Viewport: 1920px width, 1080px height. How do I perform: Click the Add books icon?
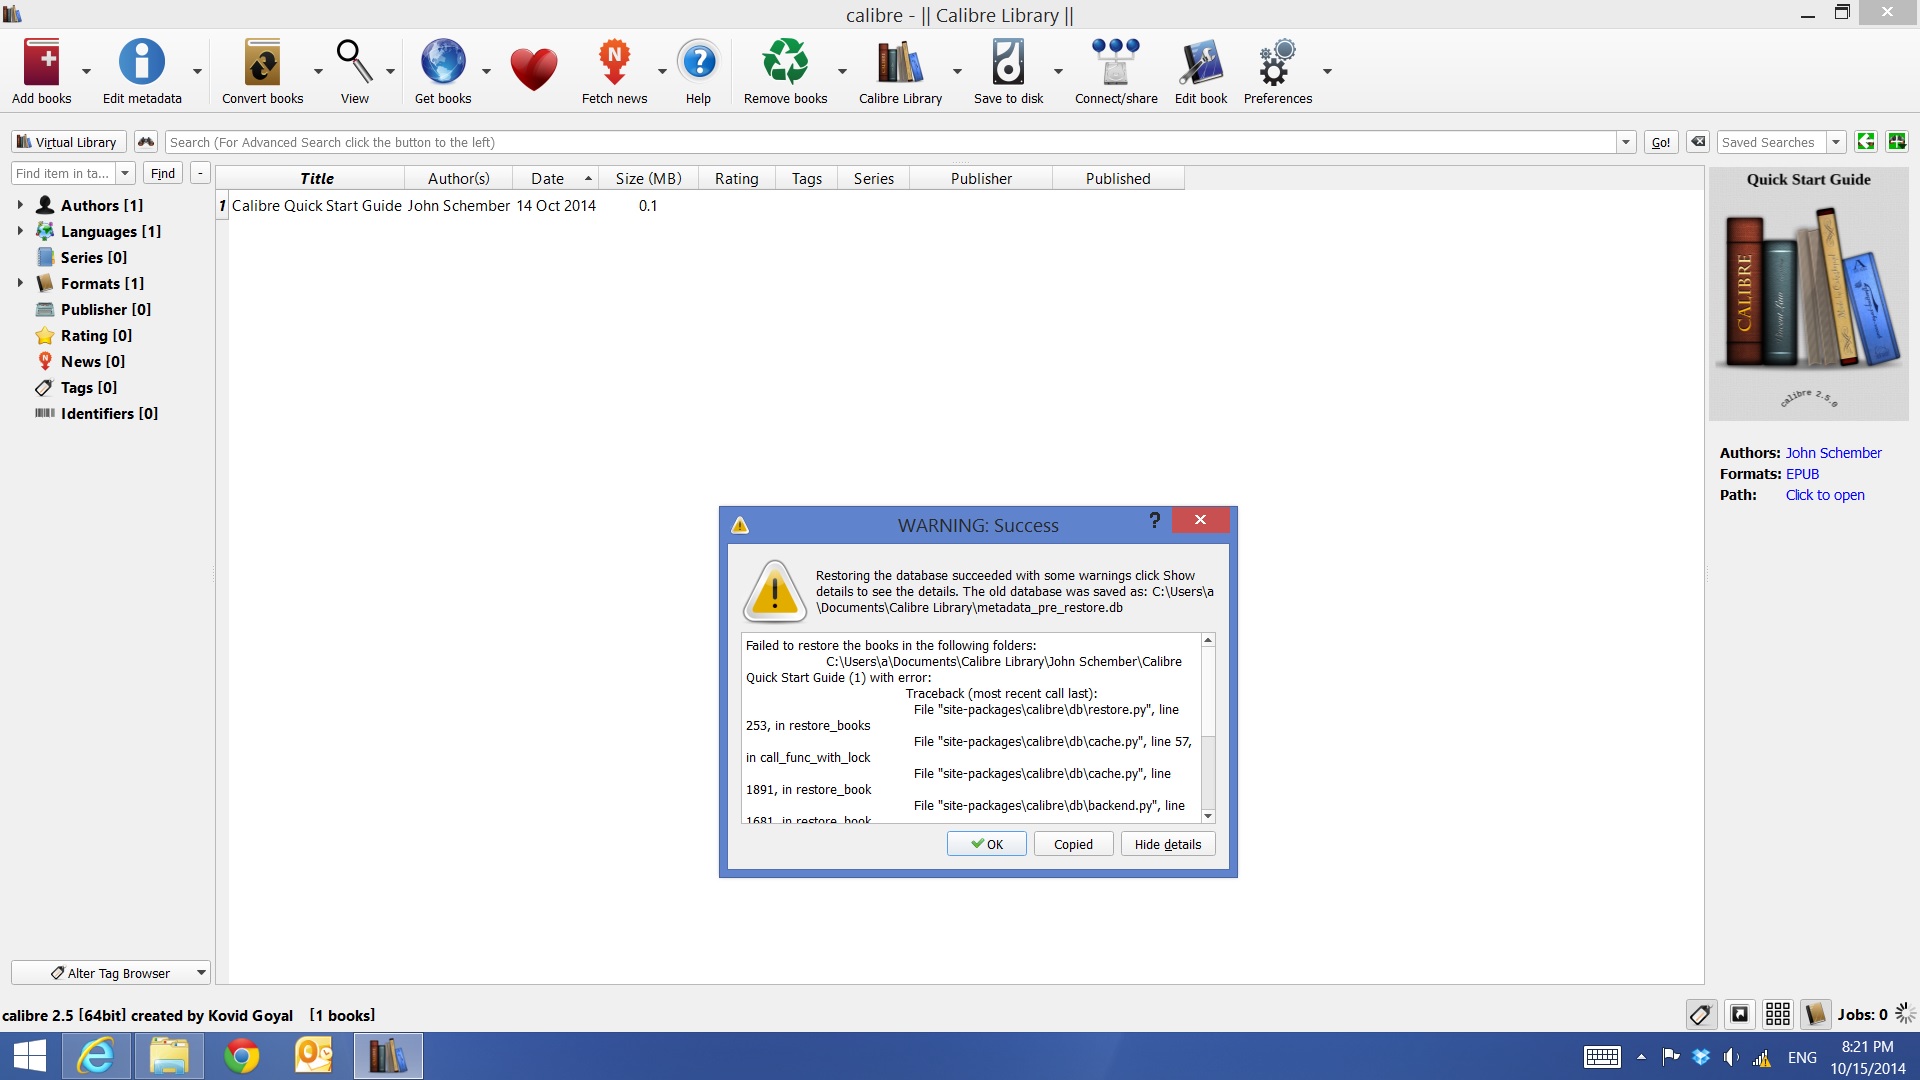point(41,63)
